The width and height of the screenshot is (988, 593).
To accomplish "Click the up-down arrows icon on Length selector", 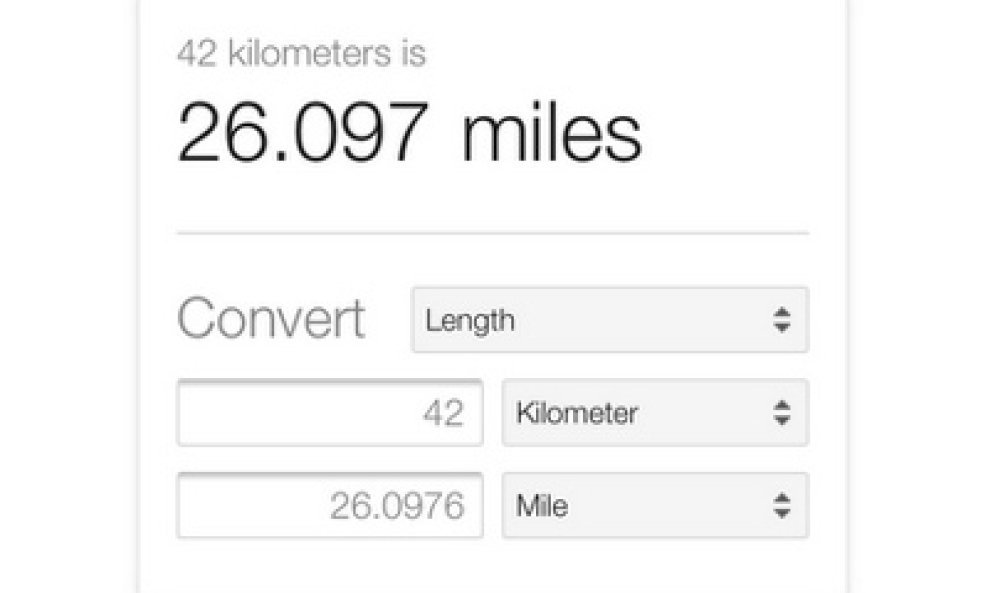I will (782, 320).
